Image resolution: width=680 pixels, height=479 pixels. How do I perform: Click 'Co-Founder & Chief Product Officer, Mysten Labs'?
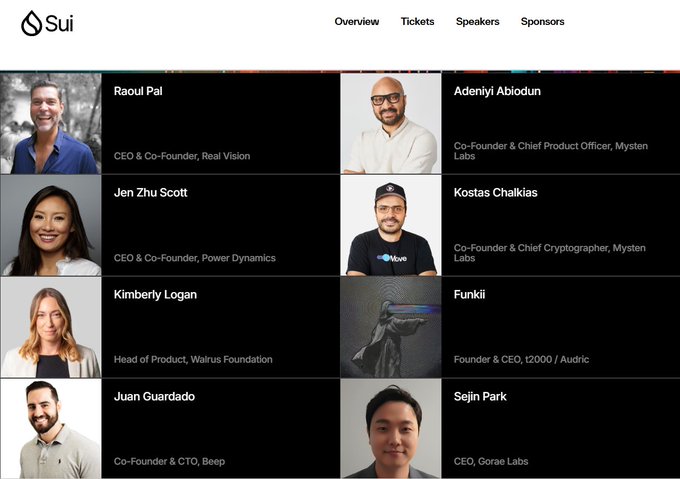[551, 151]
